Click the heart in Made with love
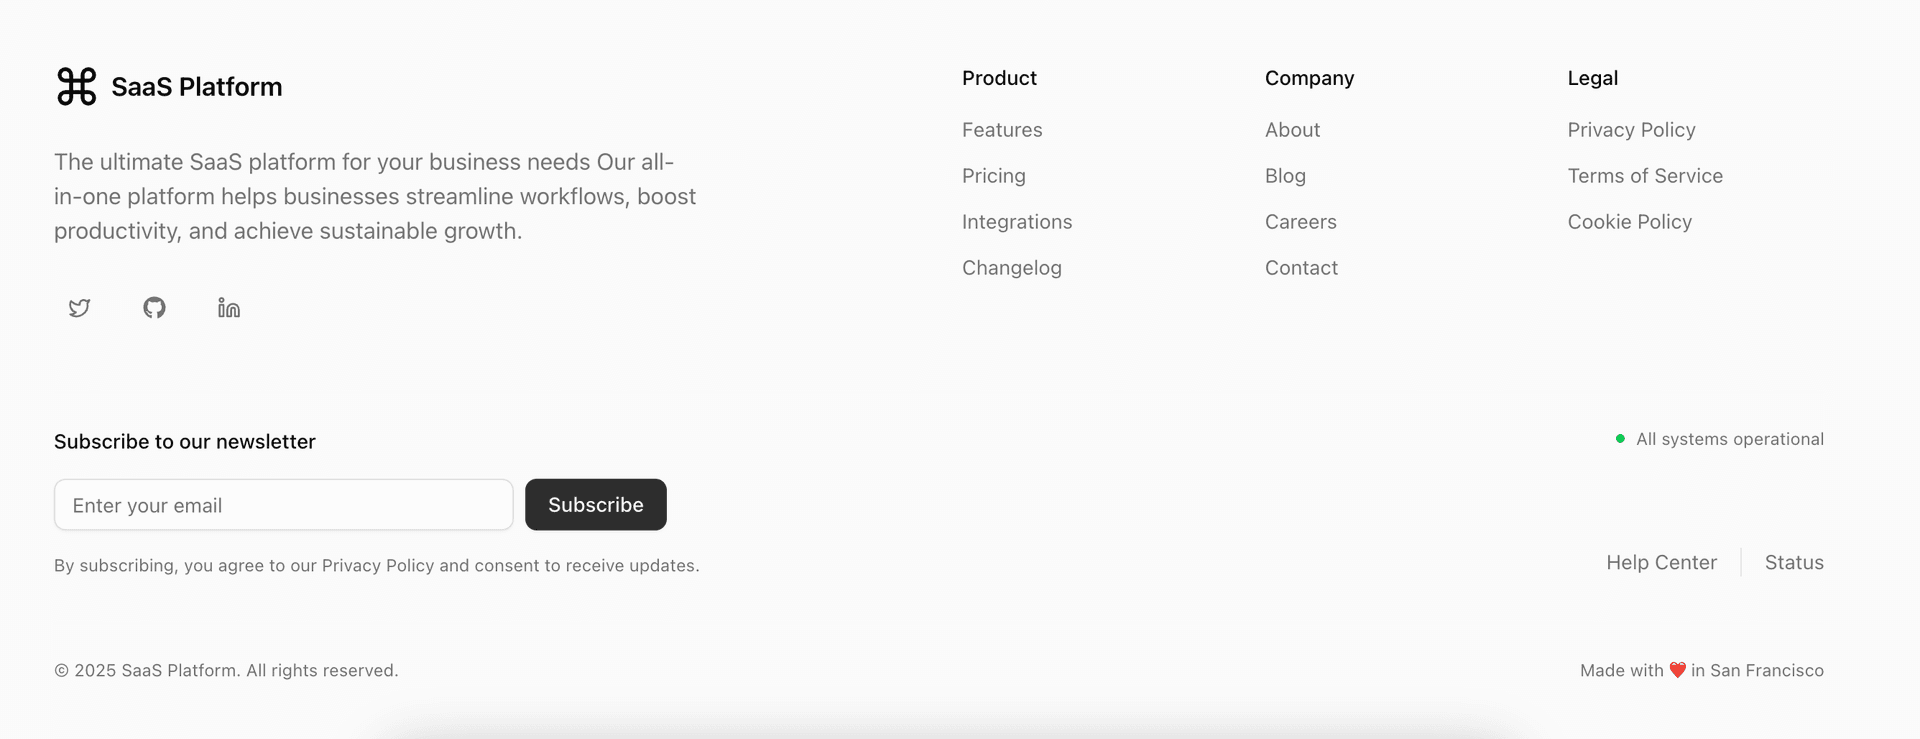The width and height of the screenshot is (1920, 739). pos(1676,670)
